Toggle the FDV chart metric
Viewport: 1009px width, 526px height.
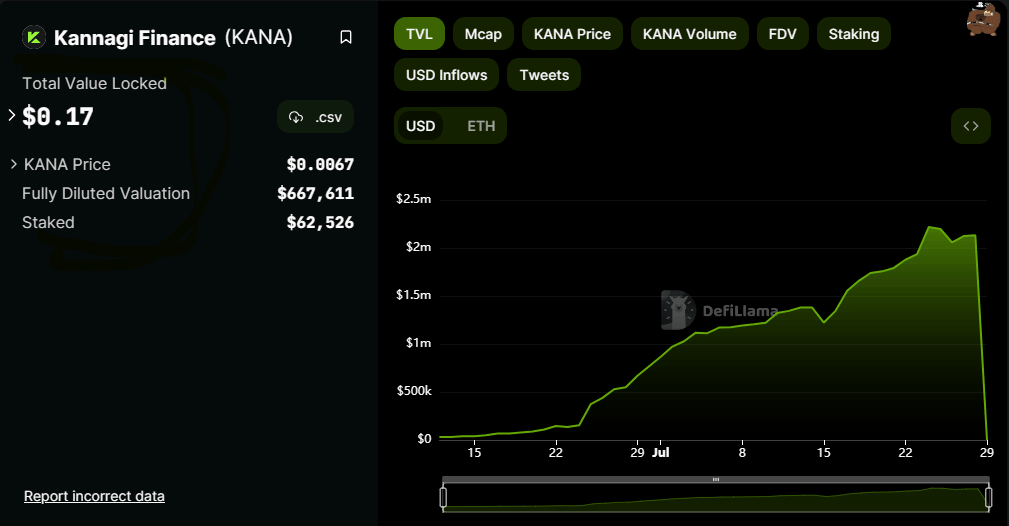(x=782, y=34)
